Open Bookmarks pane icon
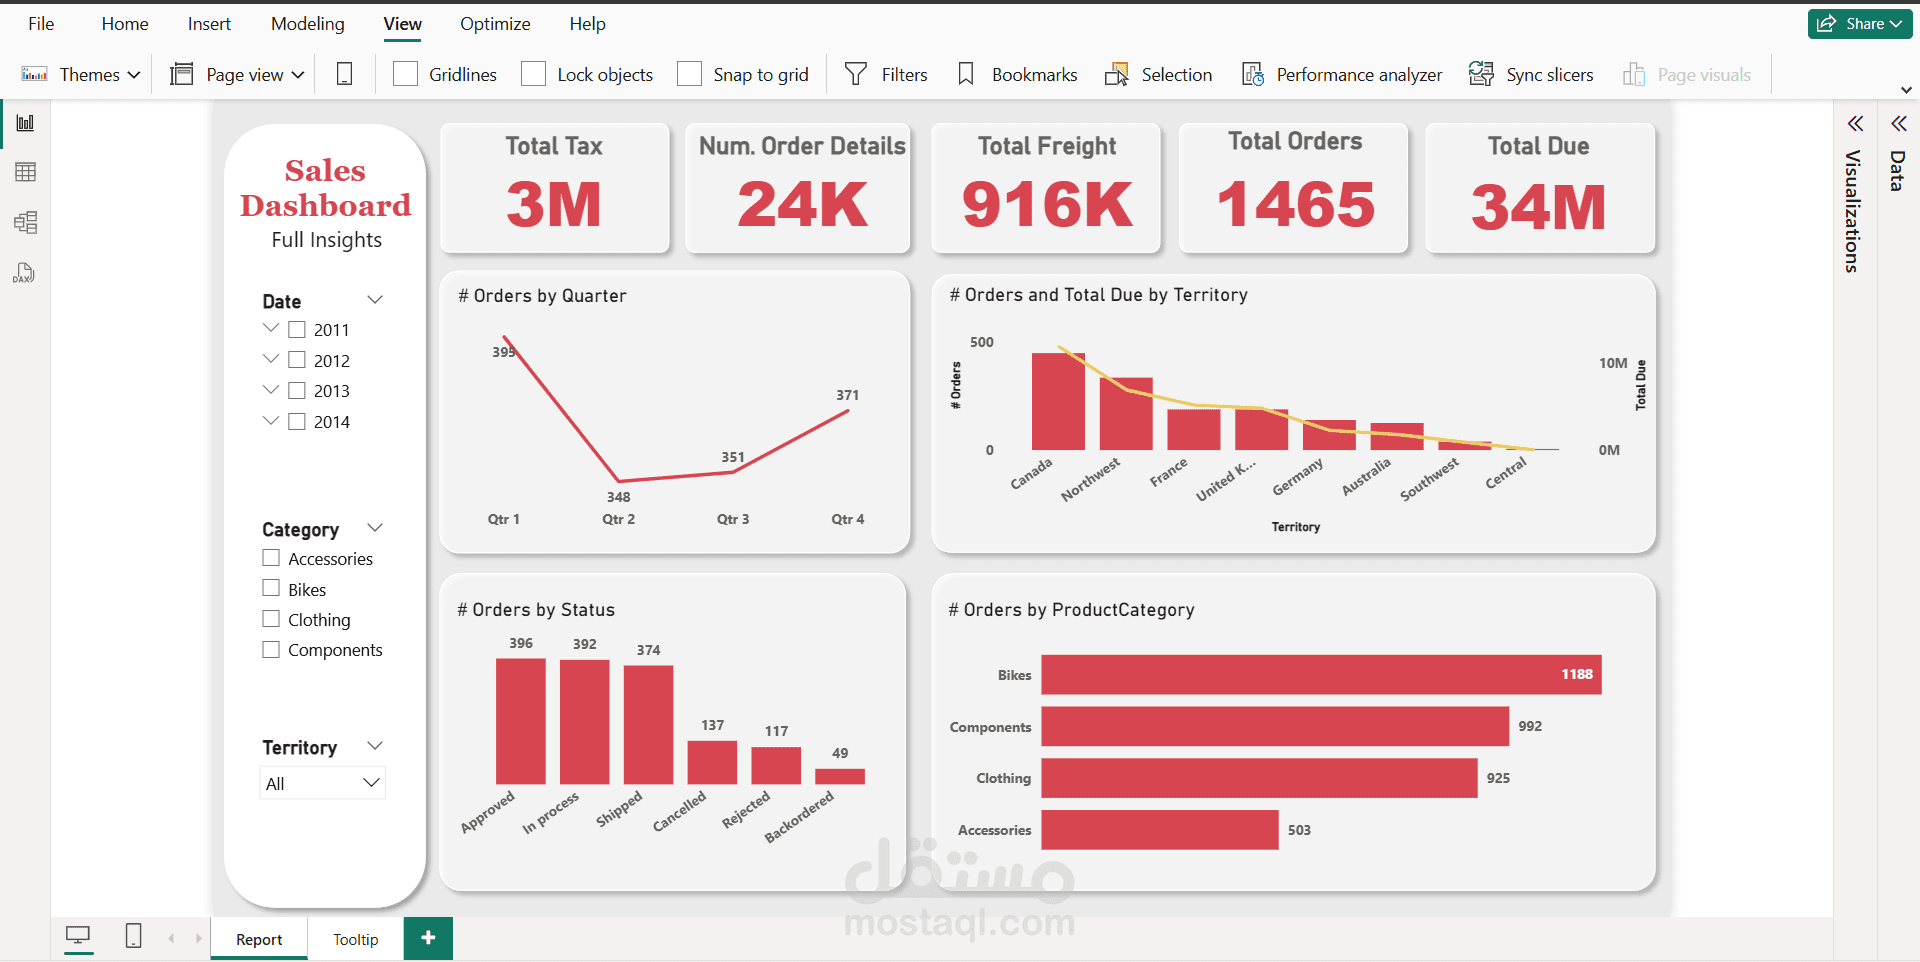This screenshot has width=1920, height=962. (x=966, y=74)
